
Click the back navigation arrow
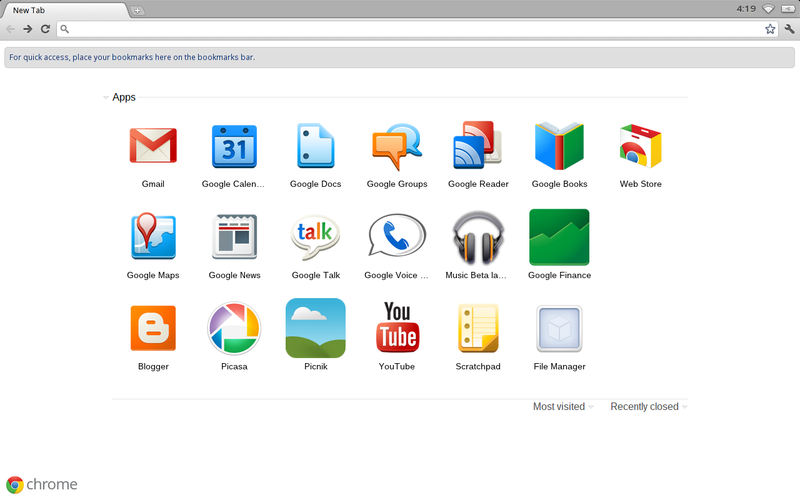click(10, 29)
